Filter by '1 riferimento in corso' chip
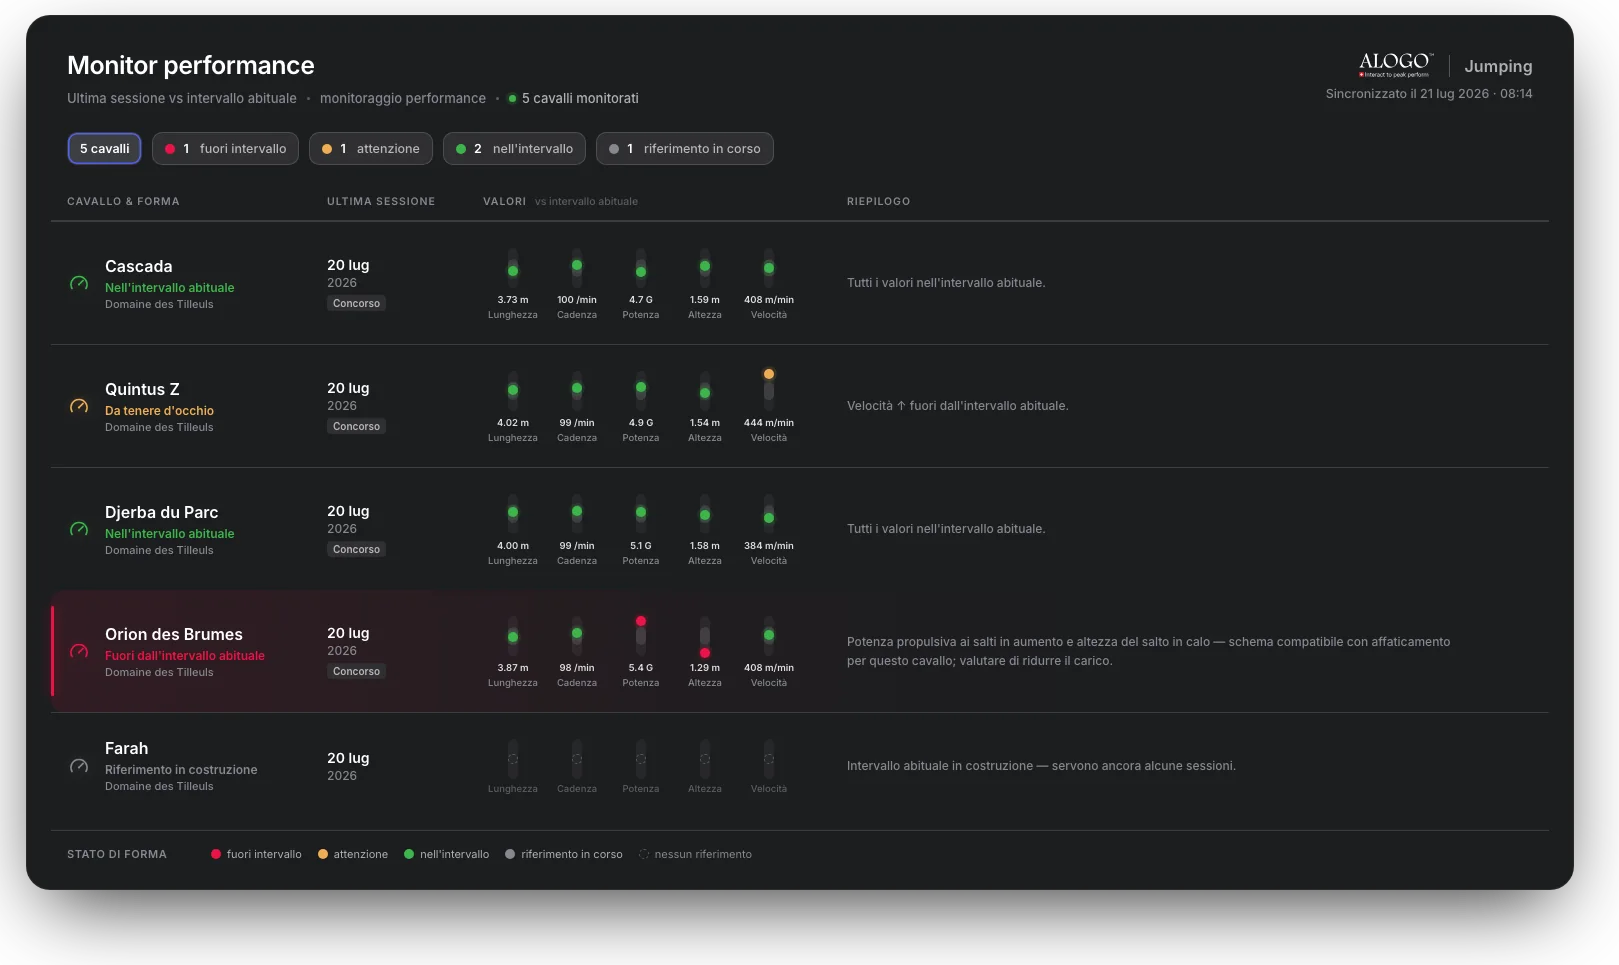1619x965 pixels. pyautogui.click(x=685, y=149)
